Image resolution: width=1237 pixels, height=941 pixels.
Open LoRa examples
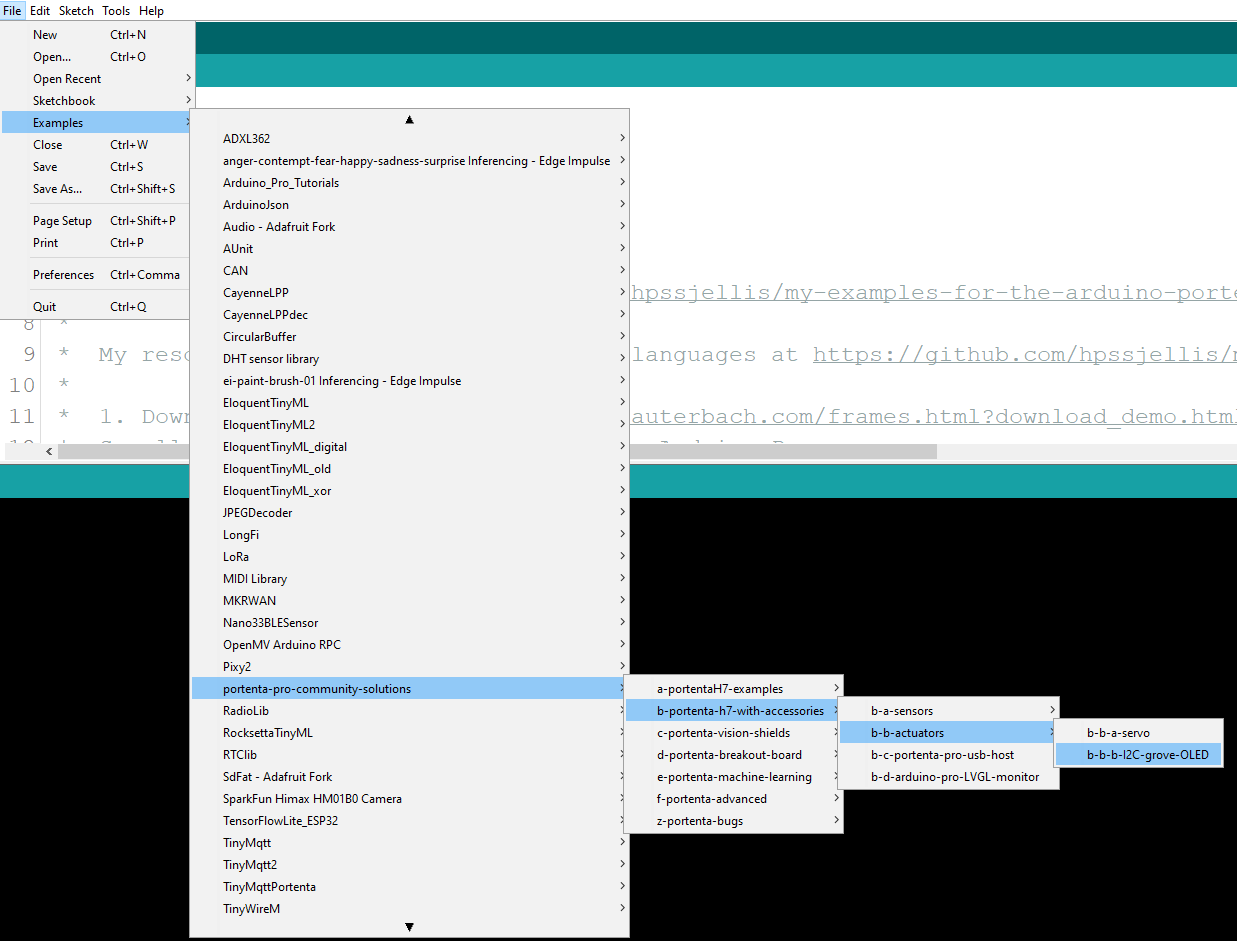point(410,557)
